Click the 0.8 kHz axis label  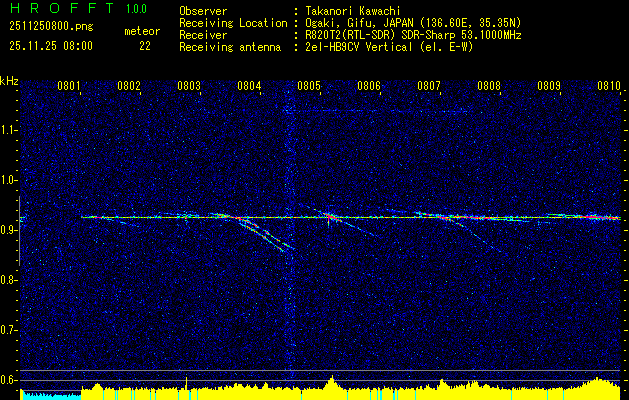point(8,280)
